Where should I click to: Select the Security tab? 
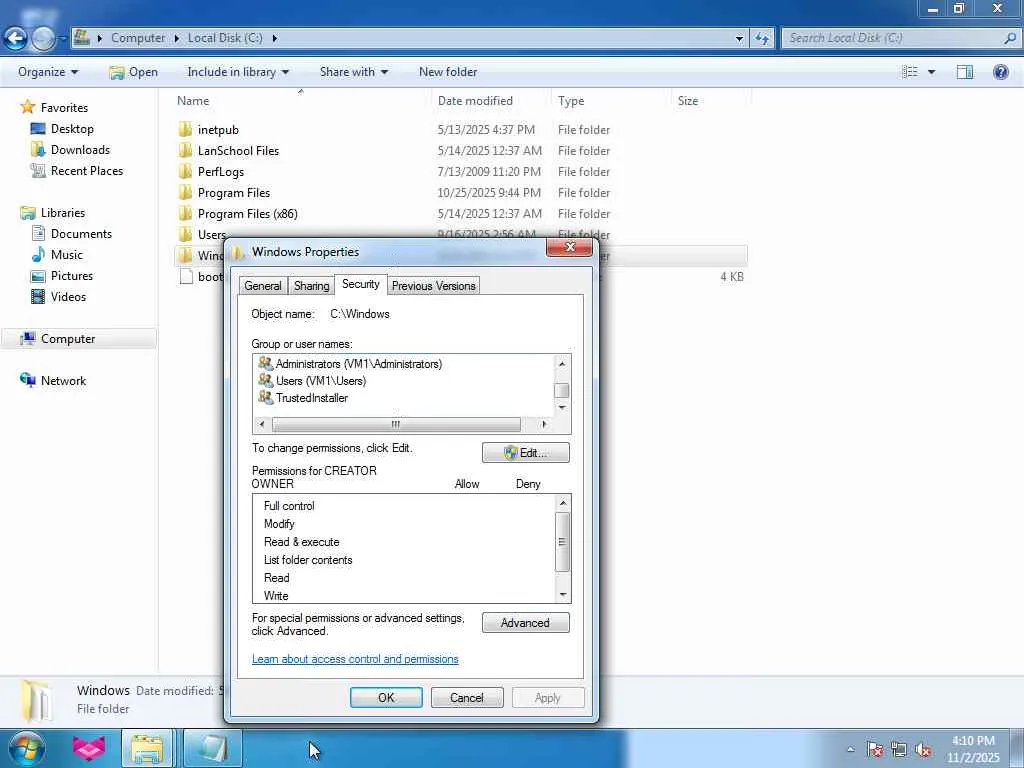pyautogui.click(x=360, y=284)
